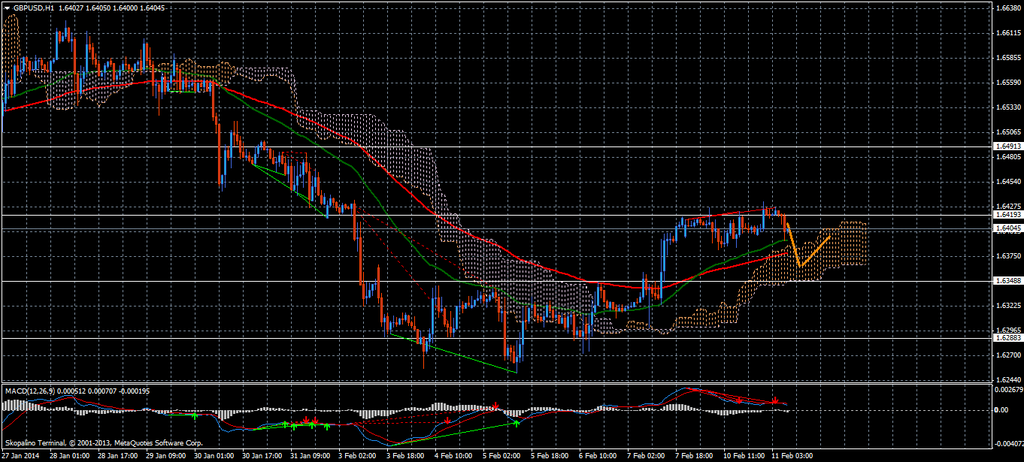
Task: Click the small triangle before GBPUSD,H1 title
Action: (x=7, y=7)
